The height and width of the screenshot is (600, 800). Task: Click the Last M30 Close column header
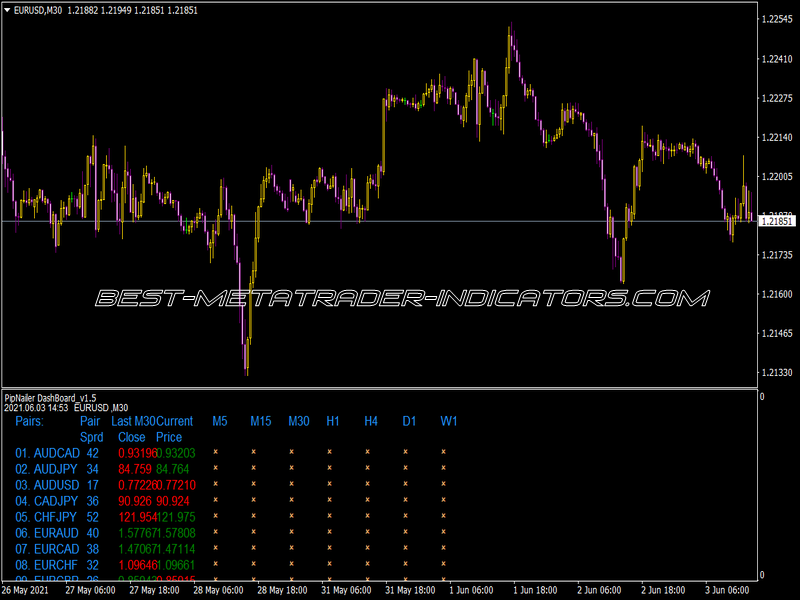(133, 429)
